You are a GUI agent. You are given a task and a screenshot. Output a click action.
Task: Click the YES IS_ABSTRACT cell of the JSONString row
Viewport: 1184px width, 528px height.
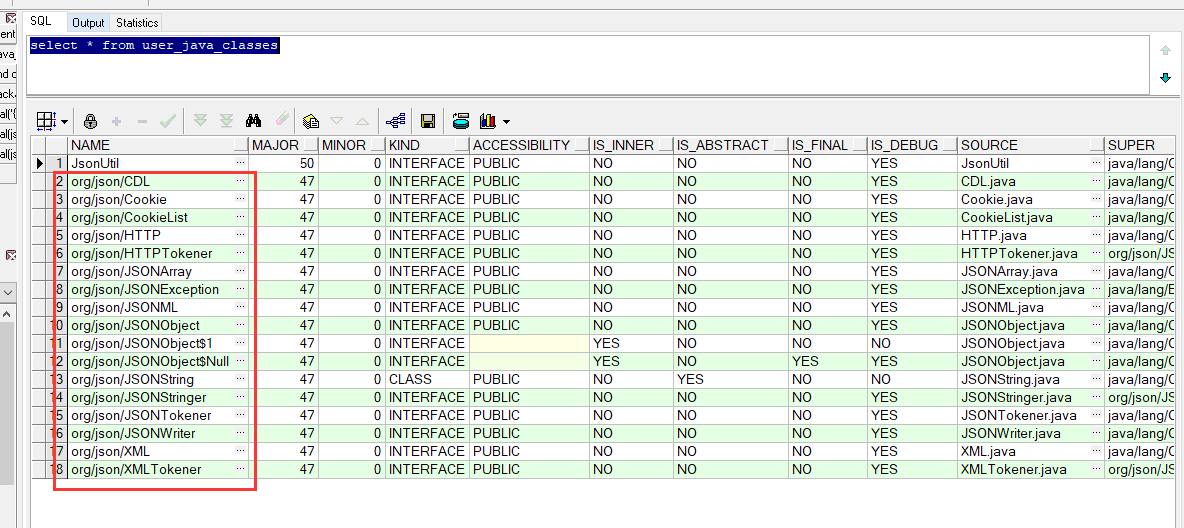[731, 379]
